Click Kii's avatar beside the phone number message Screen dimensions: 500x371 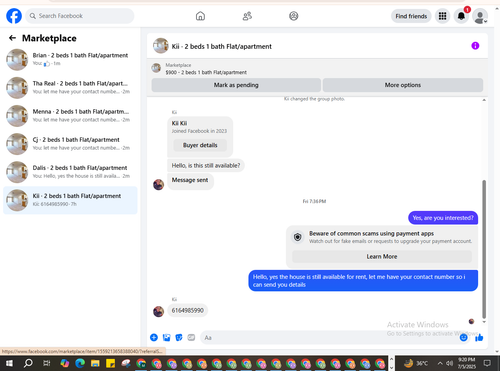158,311
